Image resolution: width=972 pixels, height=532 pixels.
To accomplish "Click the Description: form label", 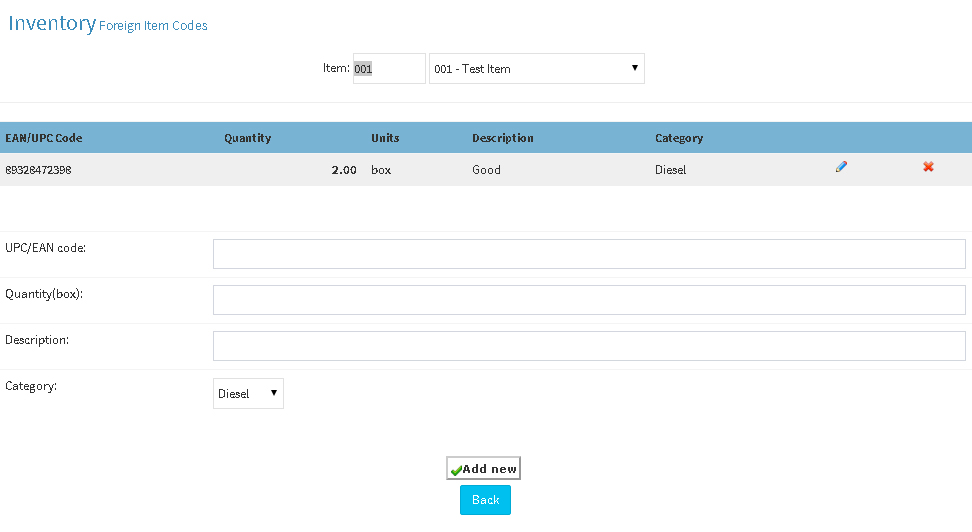I will coord(37,340).
